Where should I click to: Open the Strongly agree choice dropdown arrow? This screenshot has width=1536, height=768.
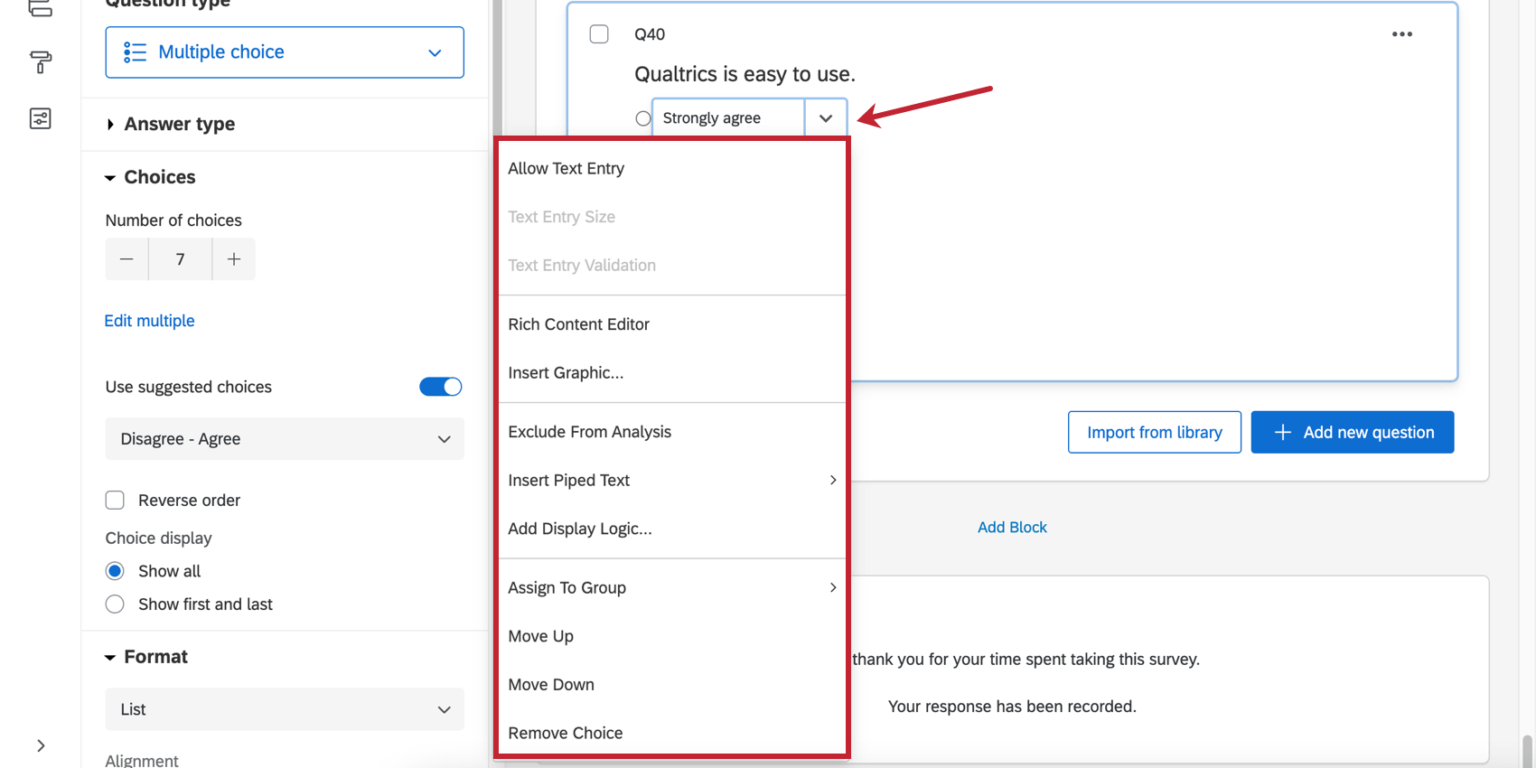[826, 117]
